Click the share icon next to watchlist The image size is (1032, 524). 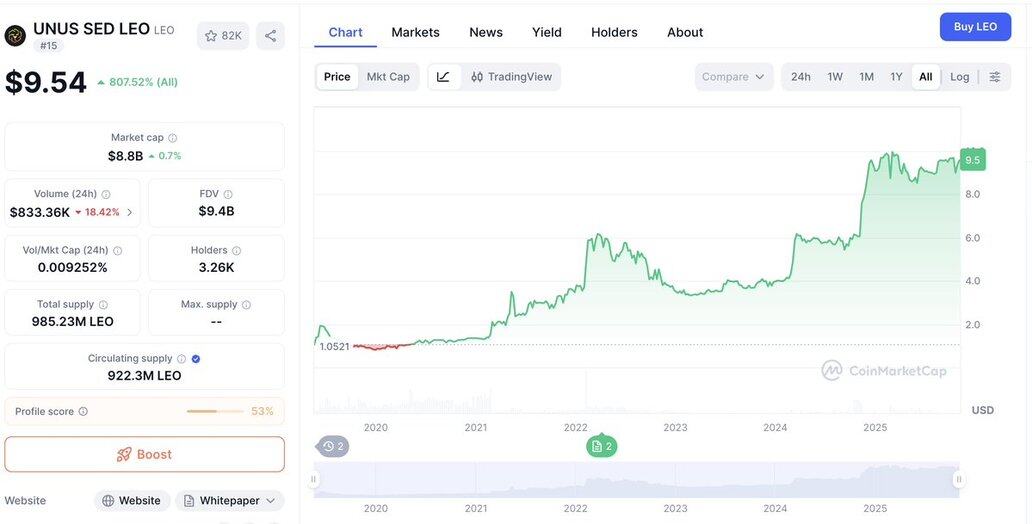click(x=270, y=36)
